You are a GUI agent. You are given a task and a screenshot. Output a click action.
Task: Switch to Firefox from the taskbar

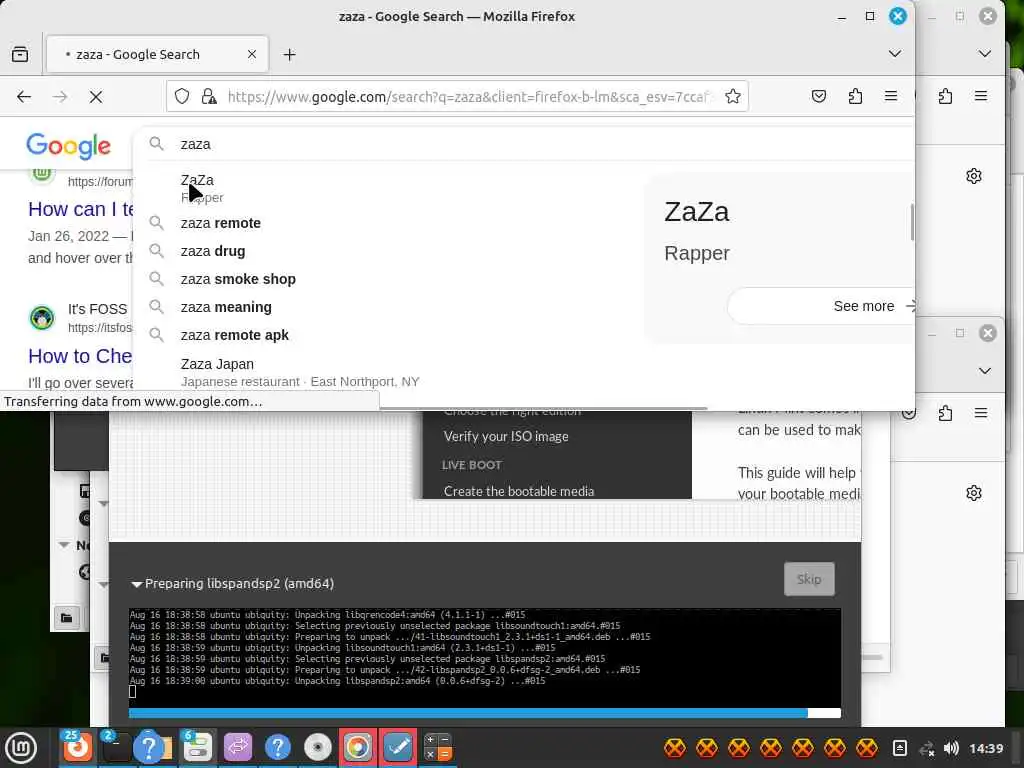pos(77,748)
